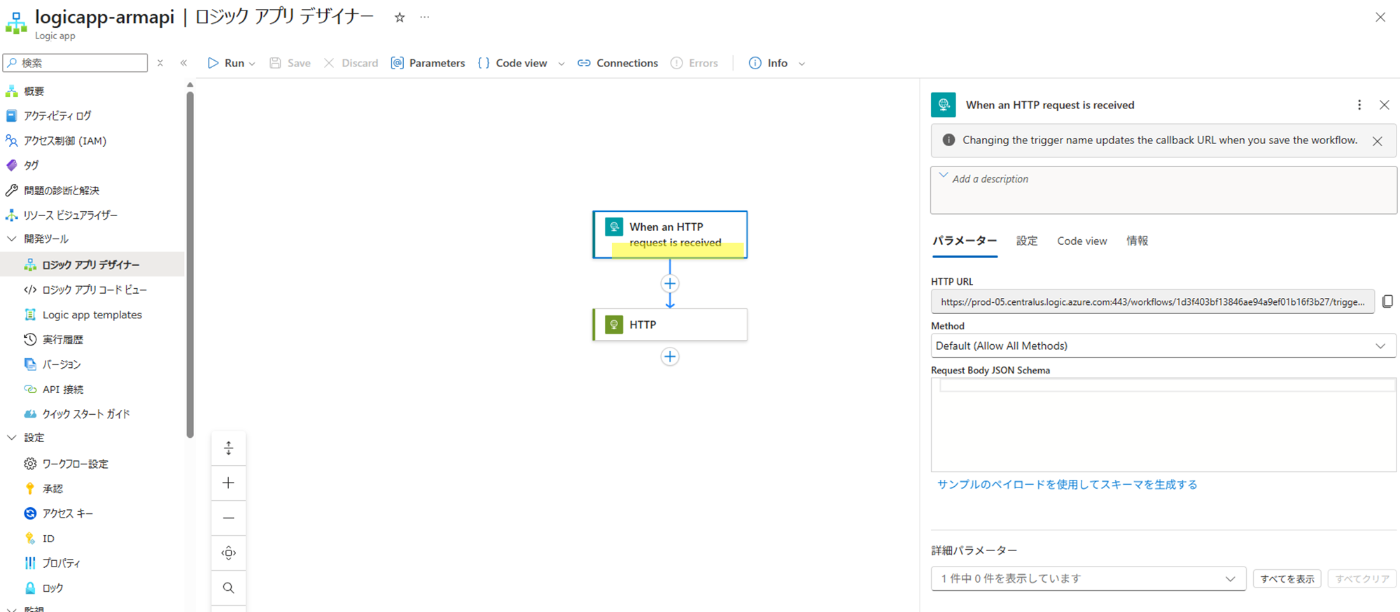Image resolution: width=1400 pixels, height=612 pixels.
Task: Switch to the panel Code view tab
Action: 1082,241
